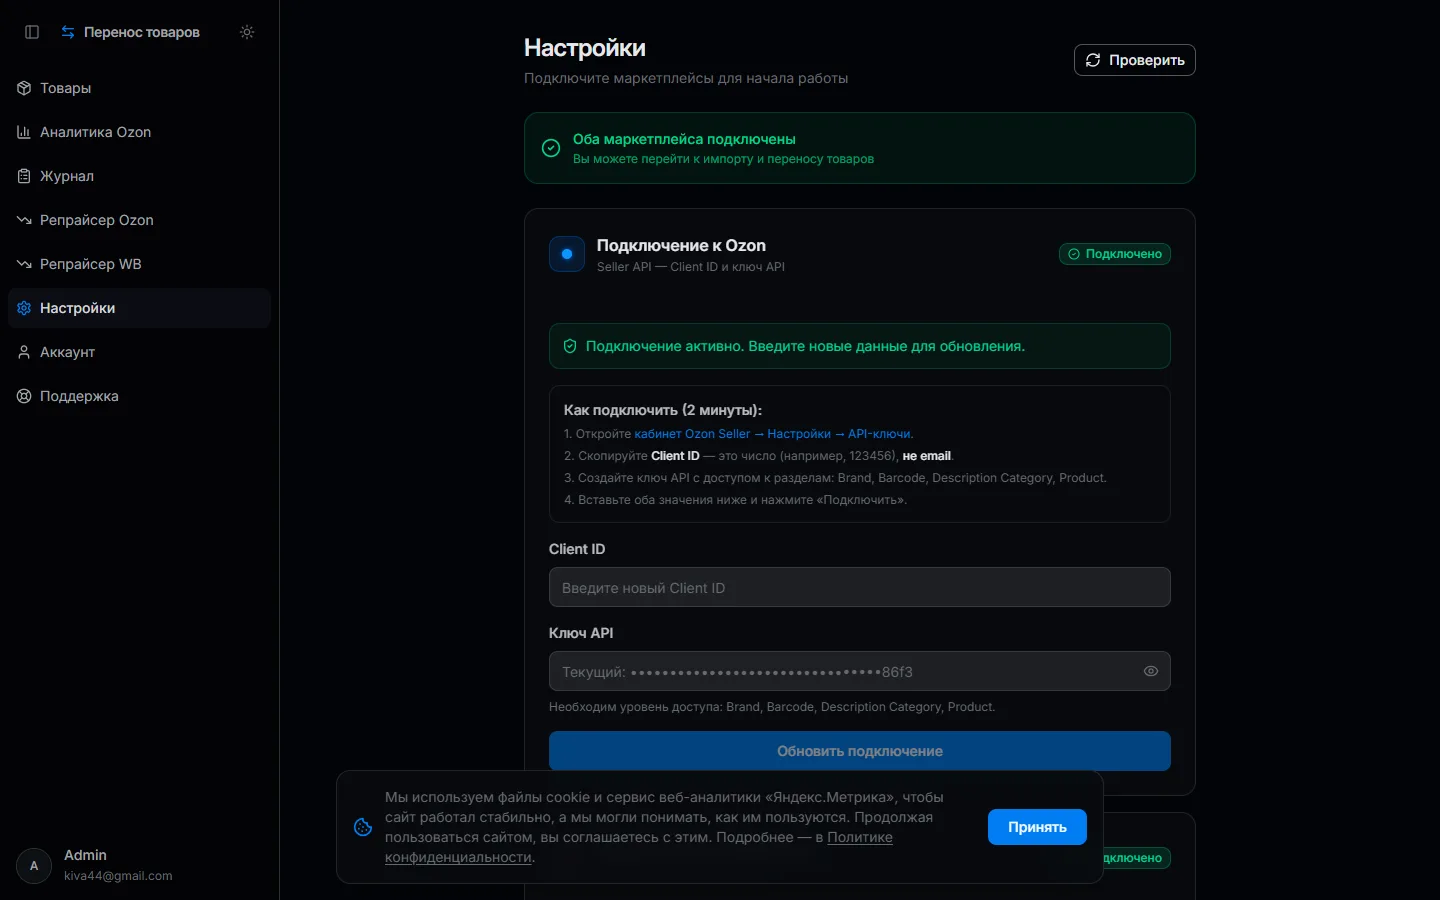Image resolution: width=1440 pixels, height=900 pixels.
Task: Click the Подключено status badge for Ozon
Action: (x=1115, y=254)
